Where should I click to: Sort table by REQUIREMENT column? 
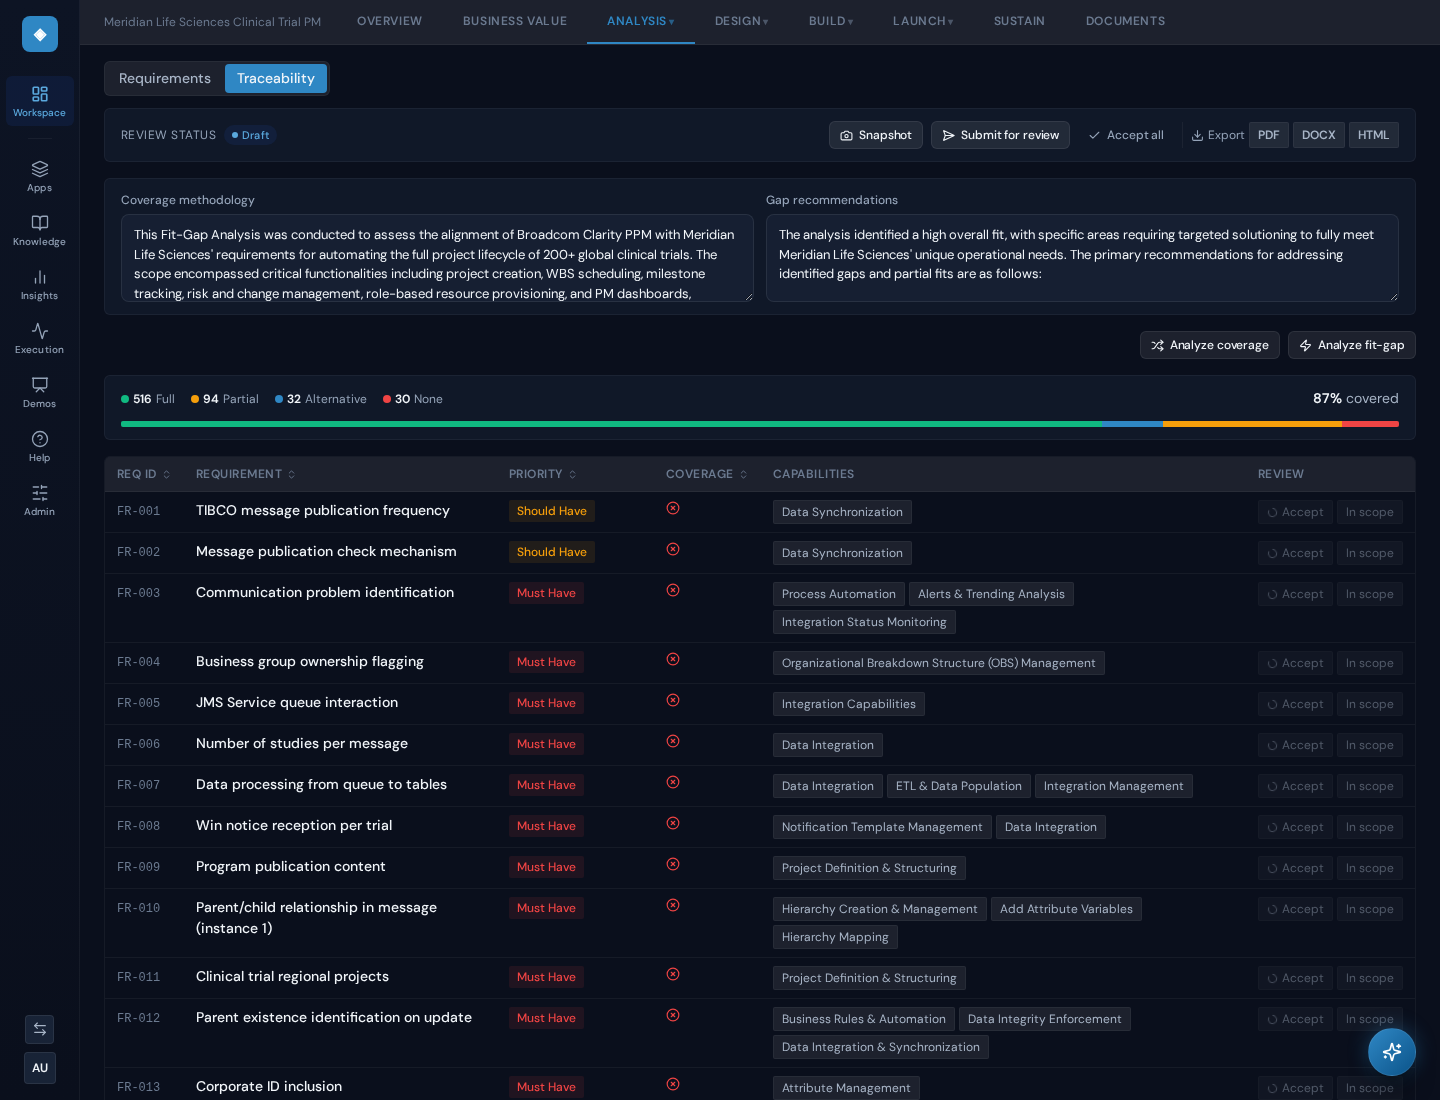tap(246, 474)
